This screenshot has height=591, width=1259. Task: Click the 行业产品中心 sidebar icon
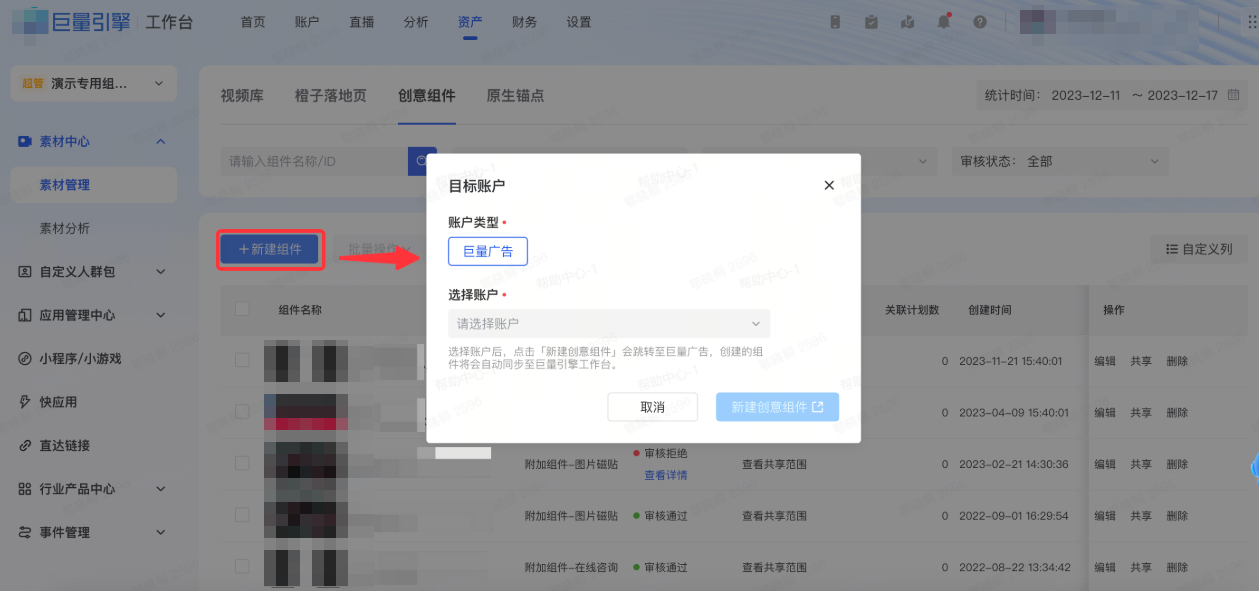click(26, 489)
